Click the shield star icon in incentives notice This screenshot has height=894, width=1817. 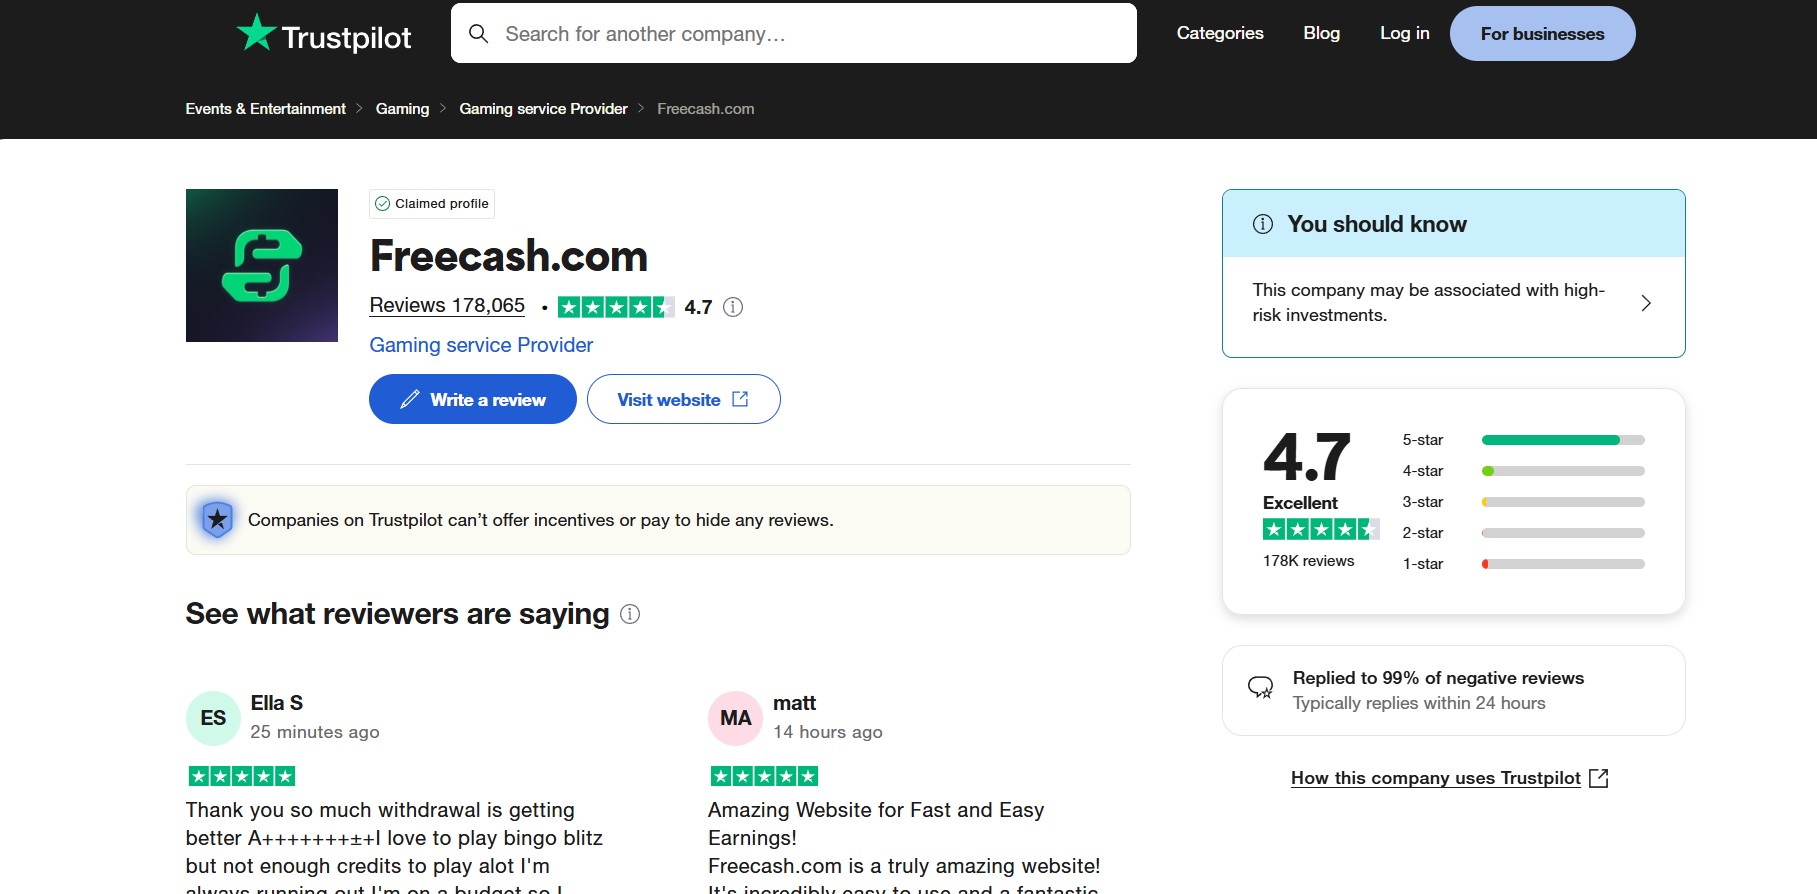click(x=217, y=520)
